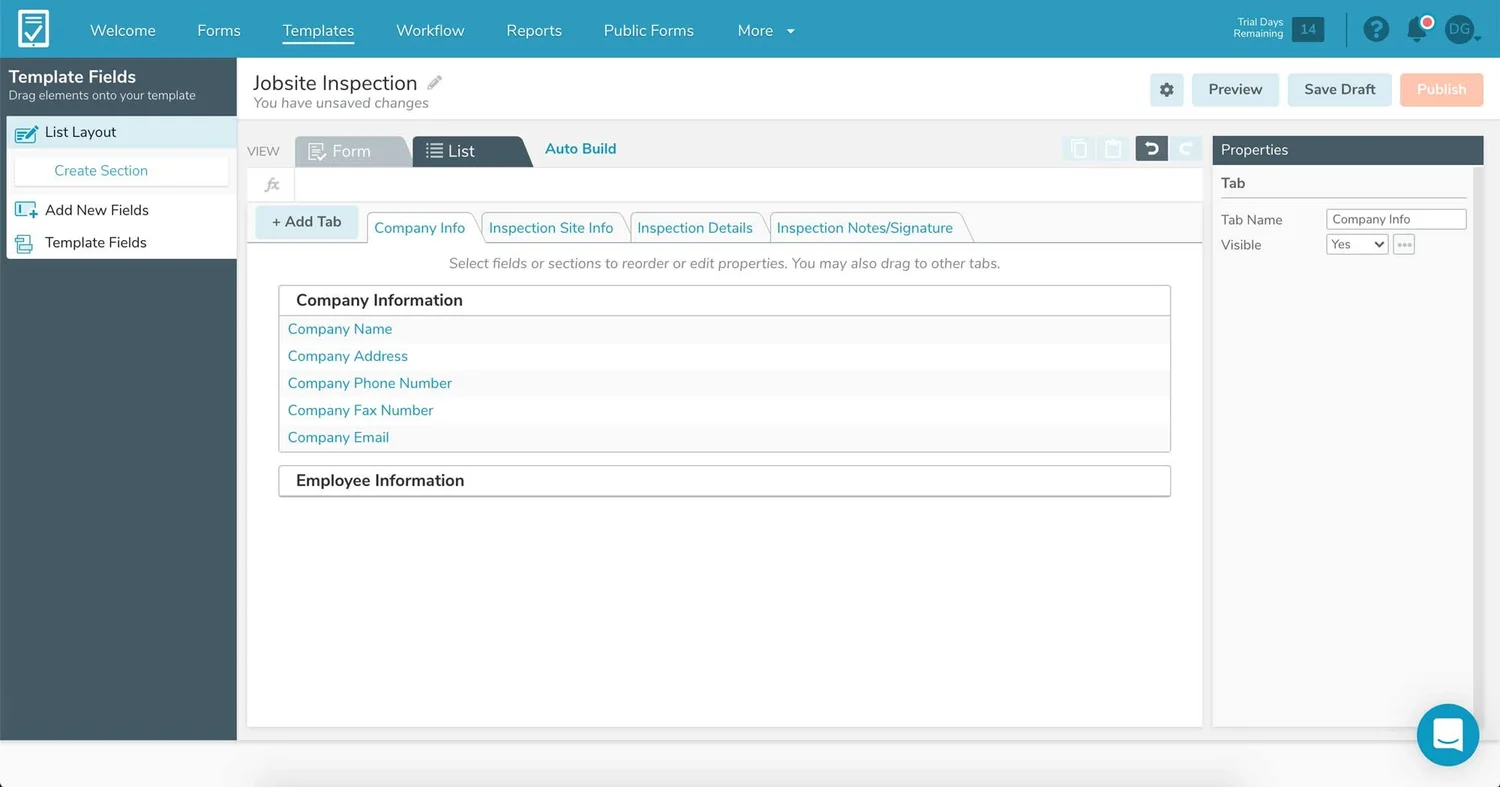Open the More navigation dropdown
This screenshot has width=1500, height=787.
(764, 30)
